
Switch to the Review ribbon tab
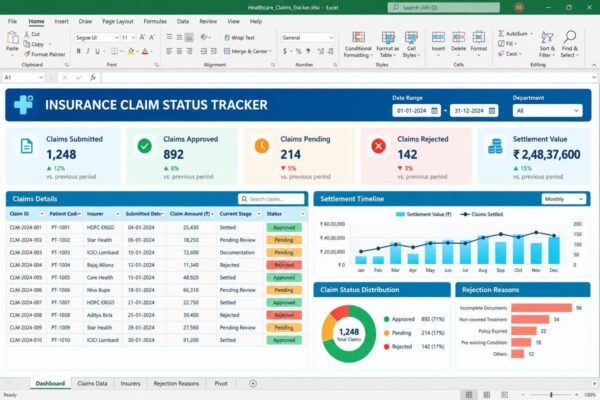point(208,21)
